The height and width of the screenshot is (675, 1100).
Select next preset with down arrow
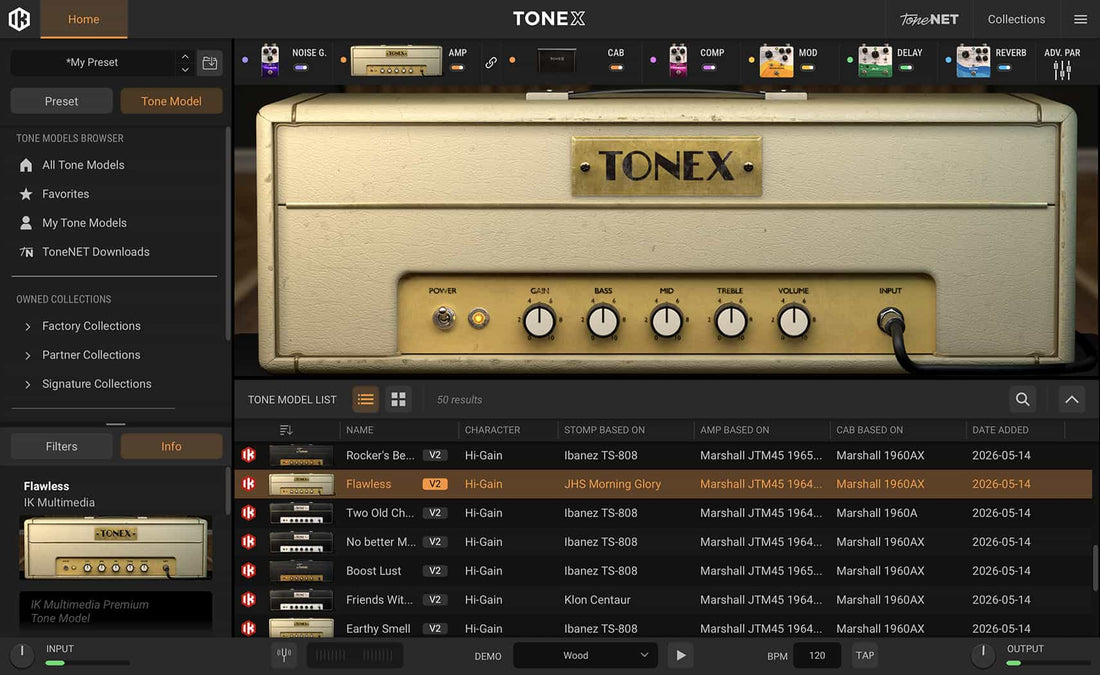(x=185, y=69)
